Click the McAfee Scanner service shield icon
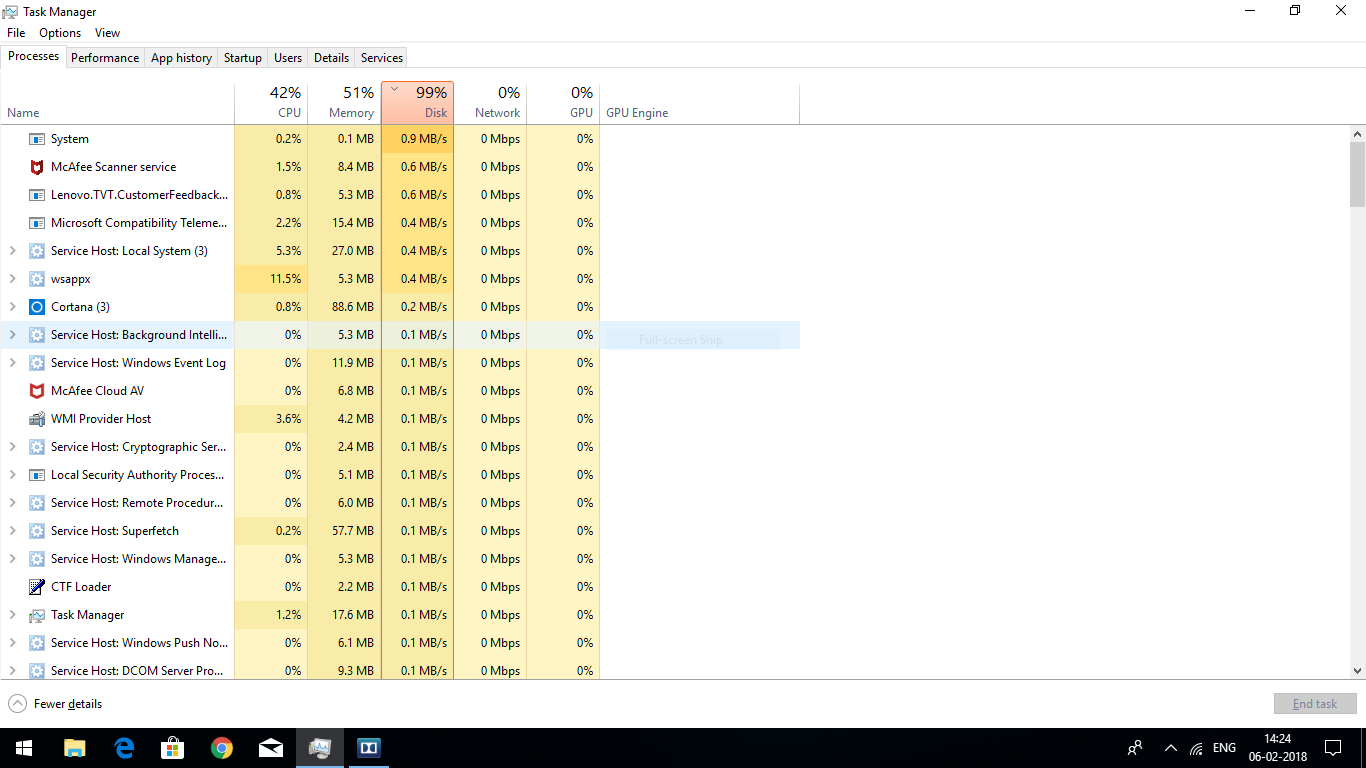The height and width of the screenshot is (768, 1366). [37, 167]
